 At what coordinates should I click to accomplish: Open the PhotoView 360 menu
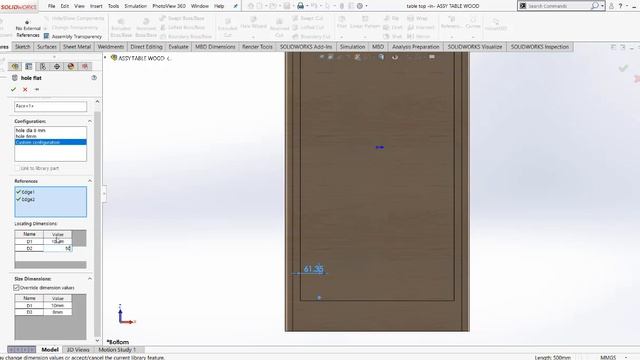click(169, 6)
